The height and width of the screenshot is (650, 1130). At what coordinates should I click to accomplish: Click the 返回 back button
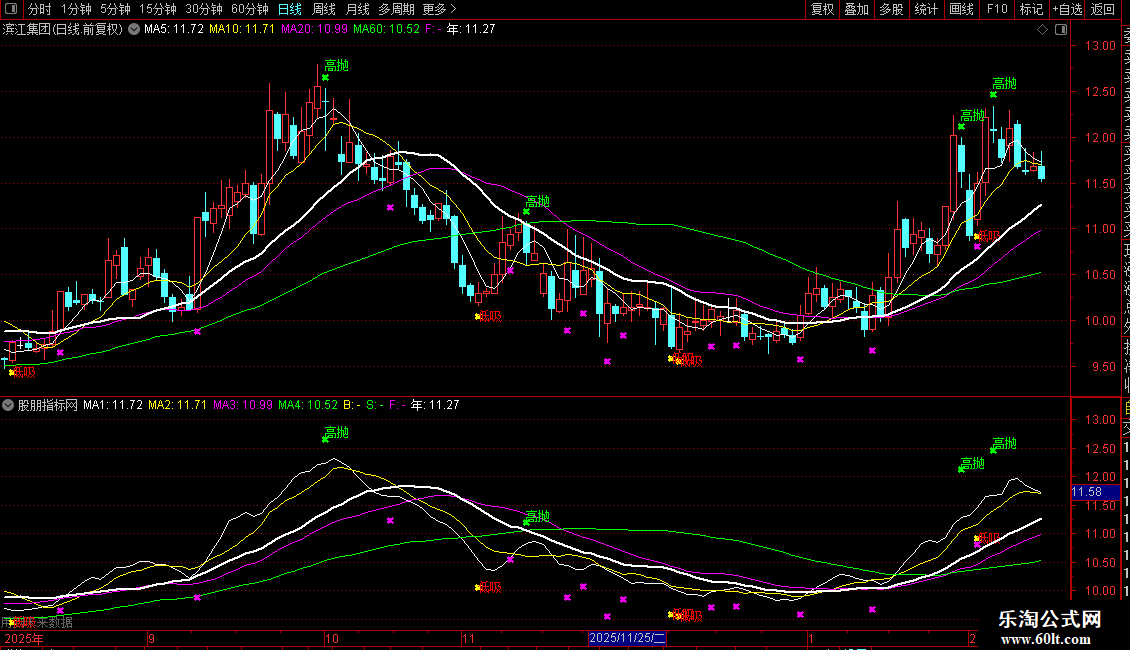click(1103, 9)
